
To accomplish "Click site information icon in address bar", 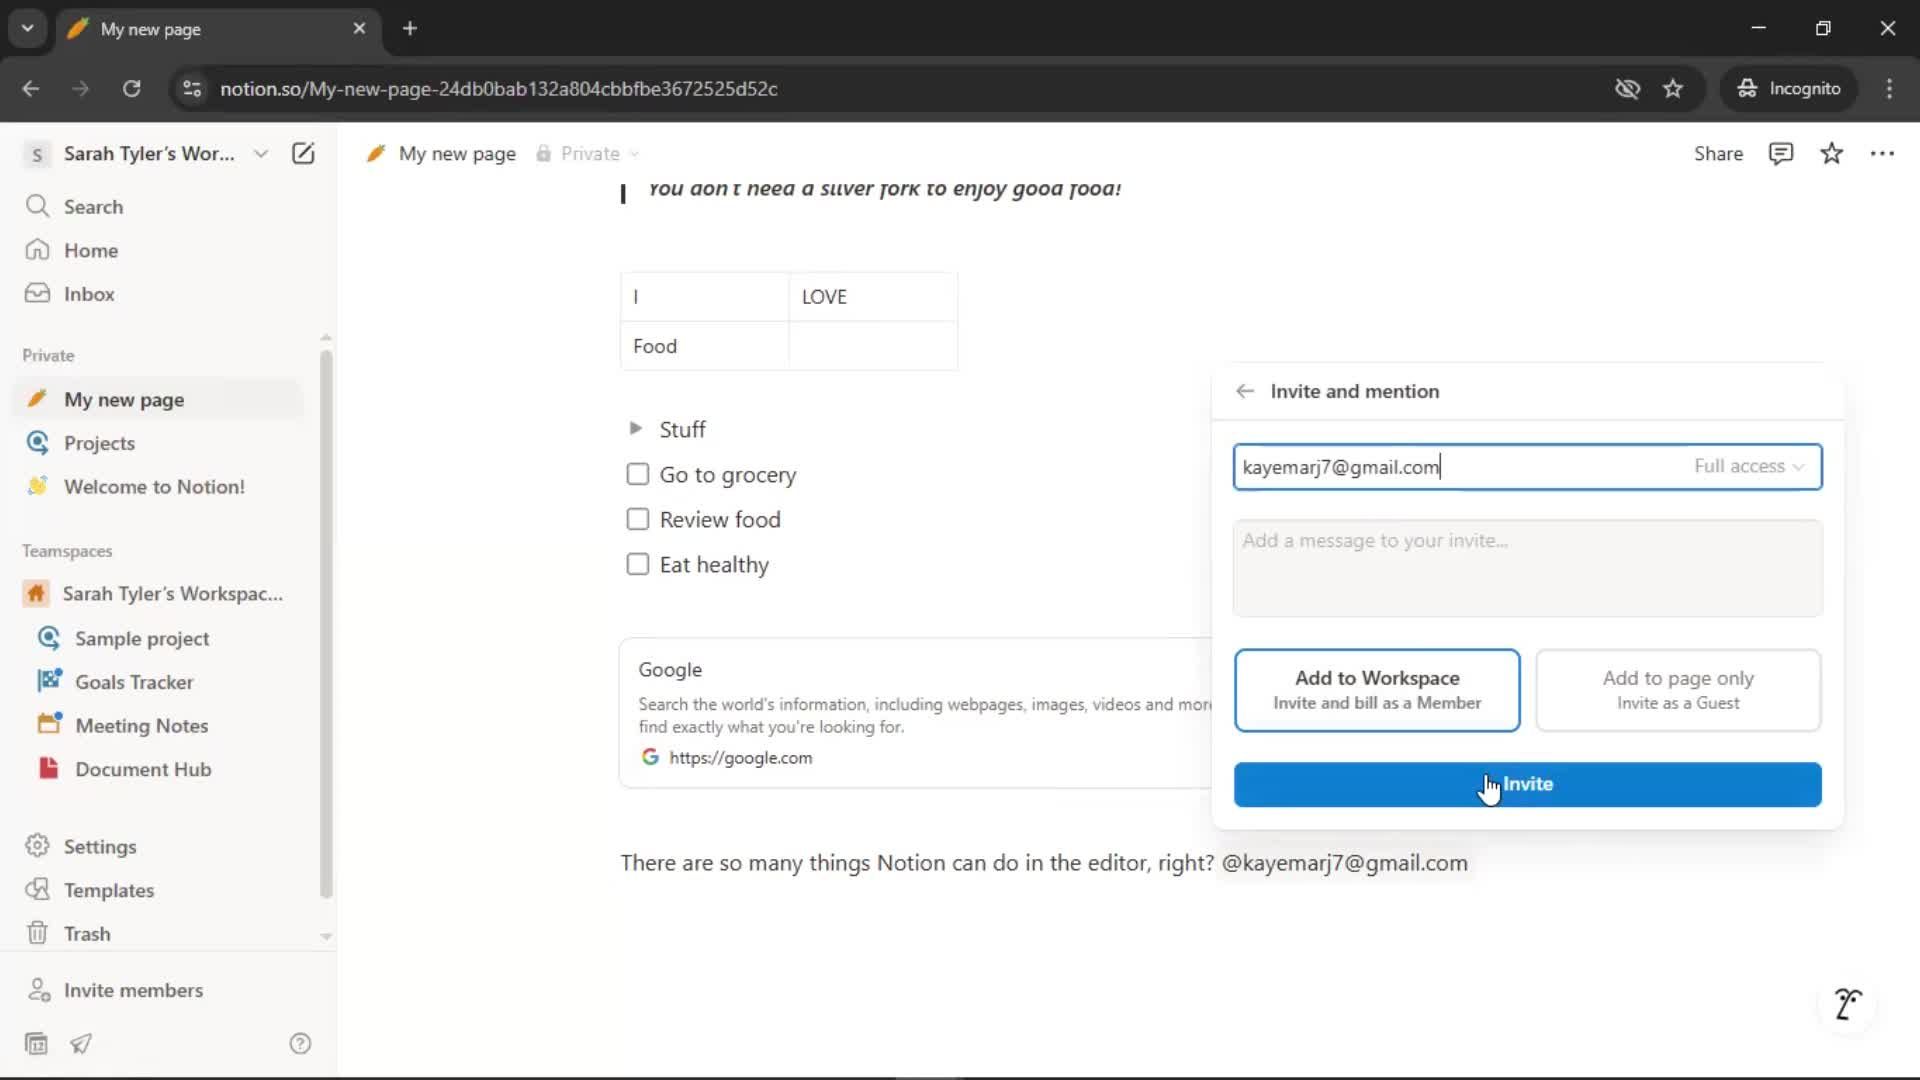I will [192, 89].
